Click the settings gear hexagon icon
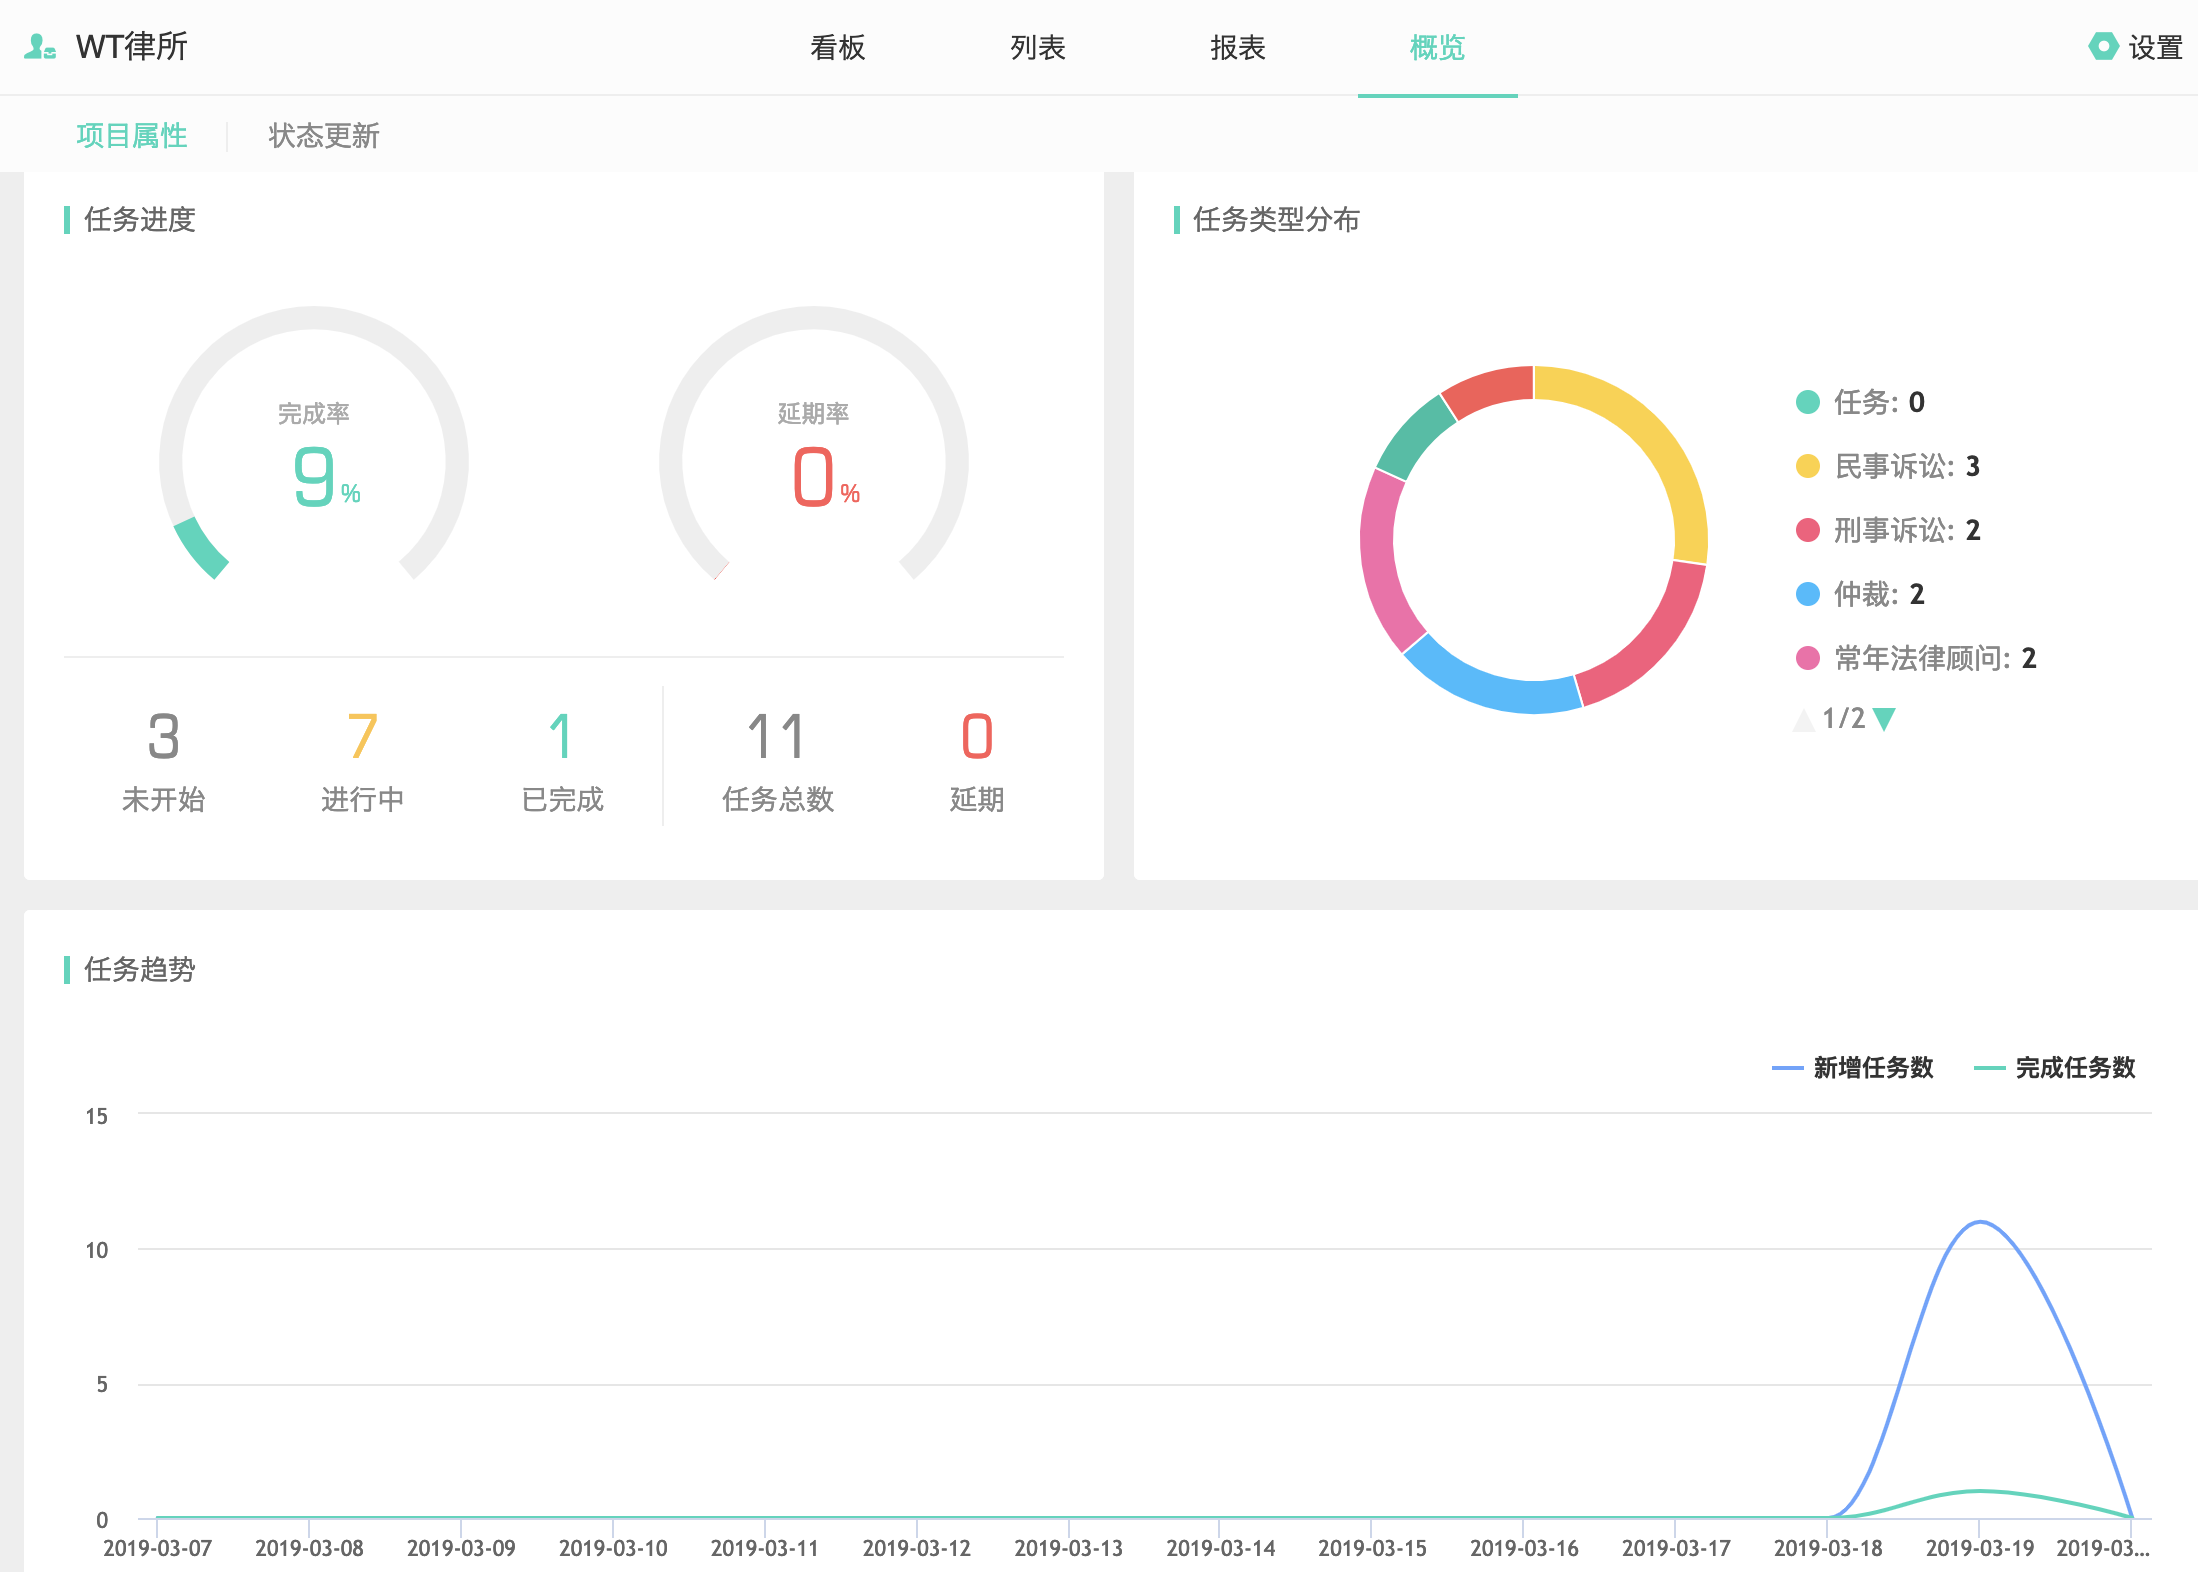 [x=2103, y=46]
